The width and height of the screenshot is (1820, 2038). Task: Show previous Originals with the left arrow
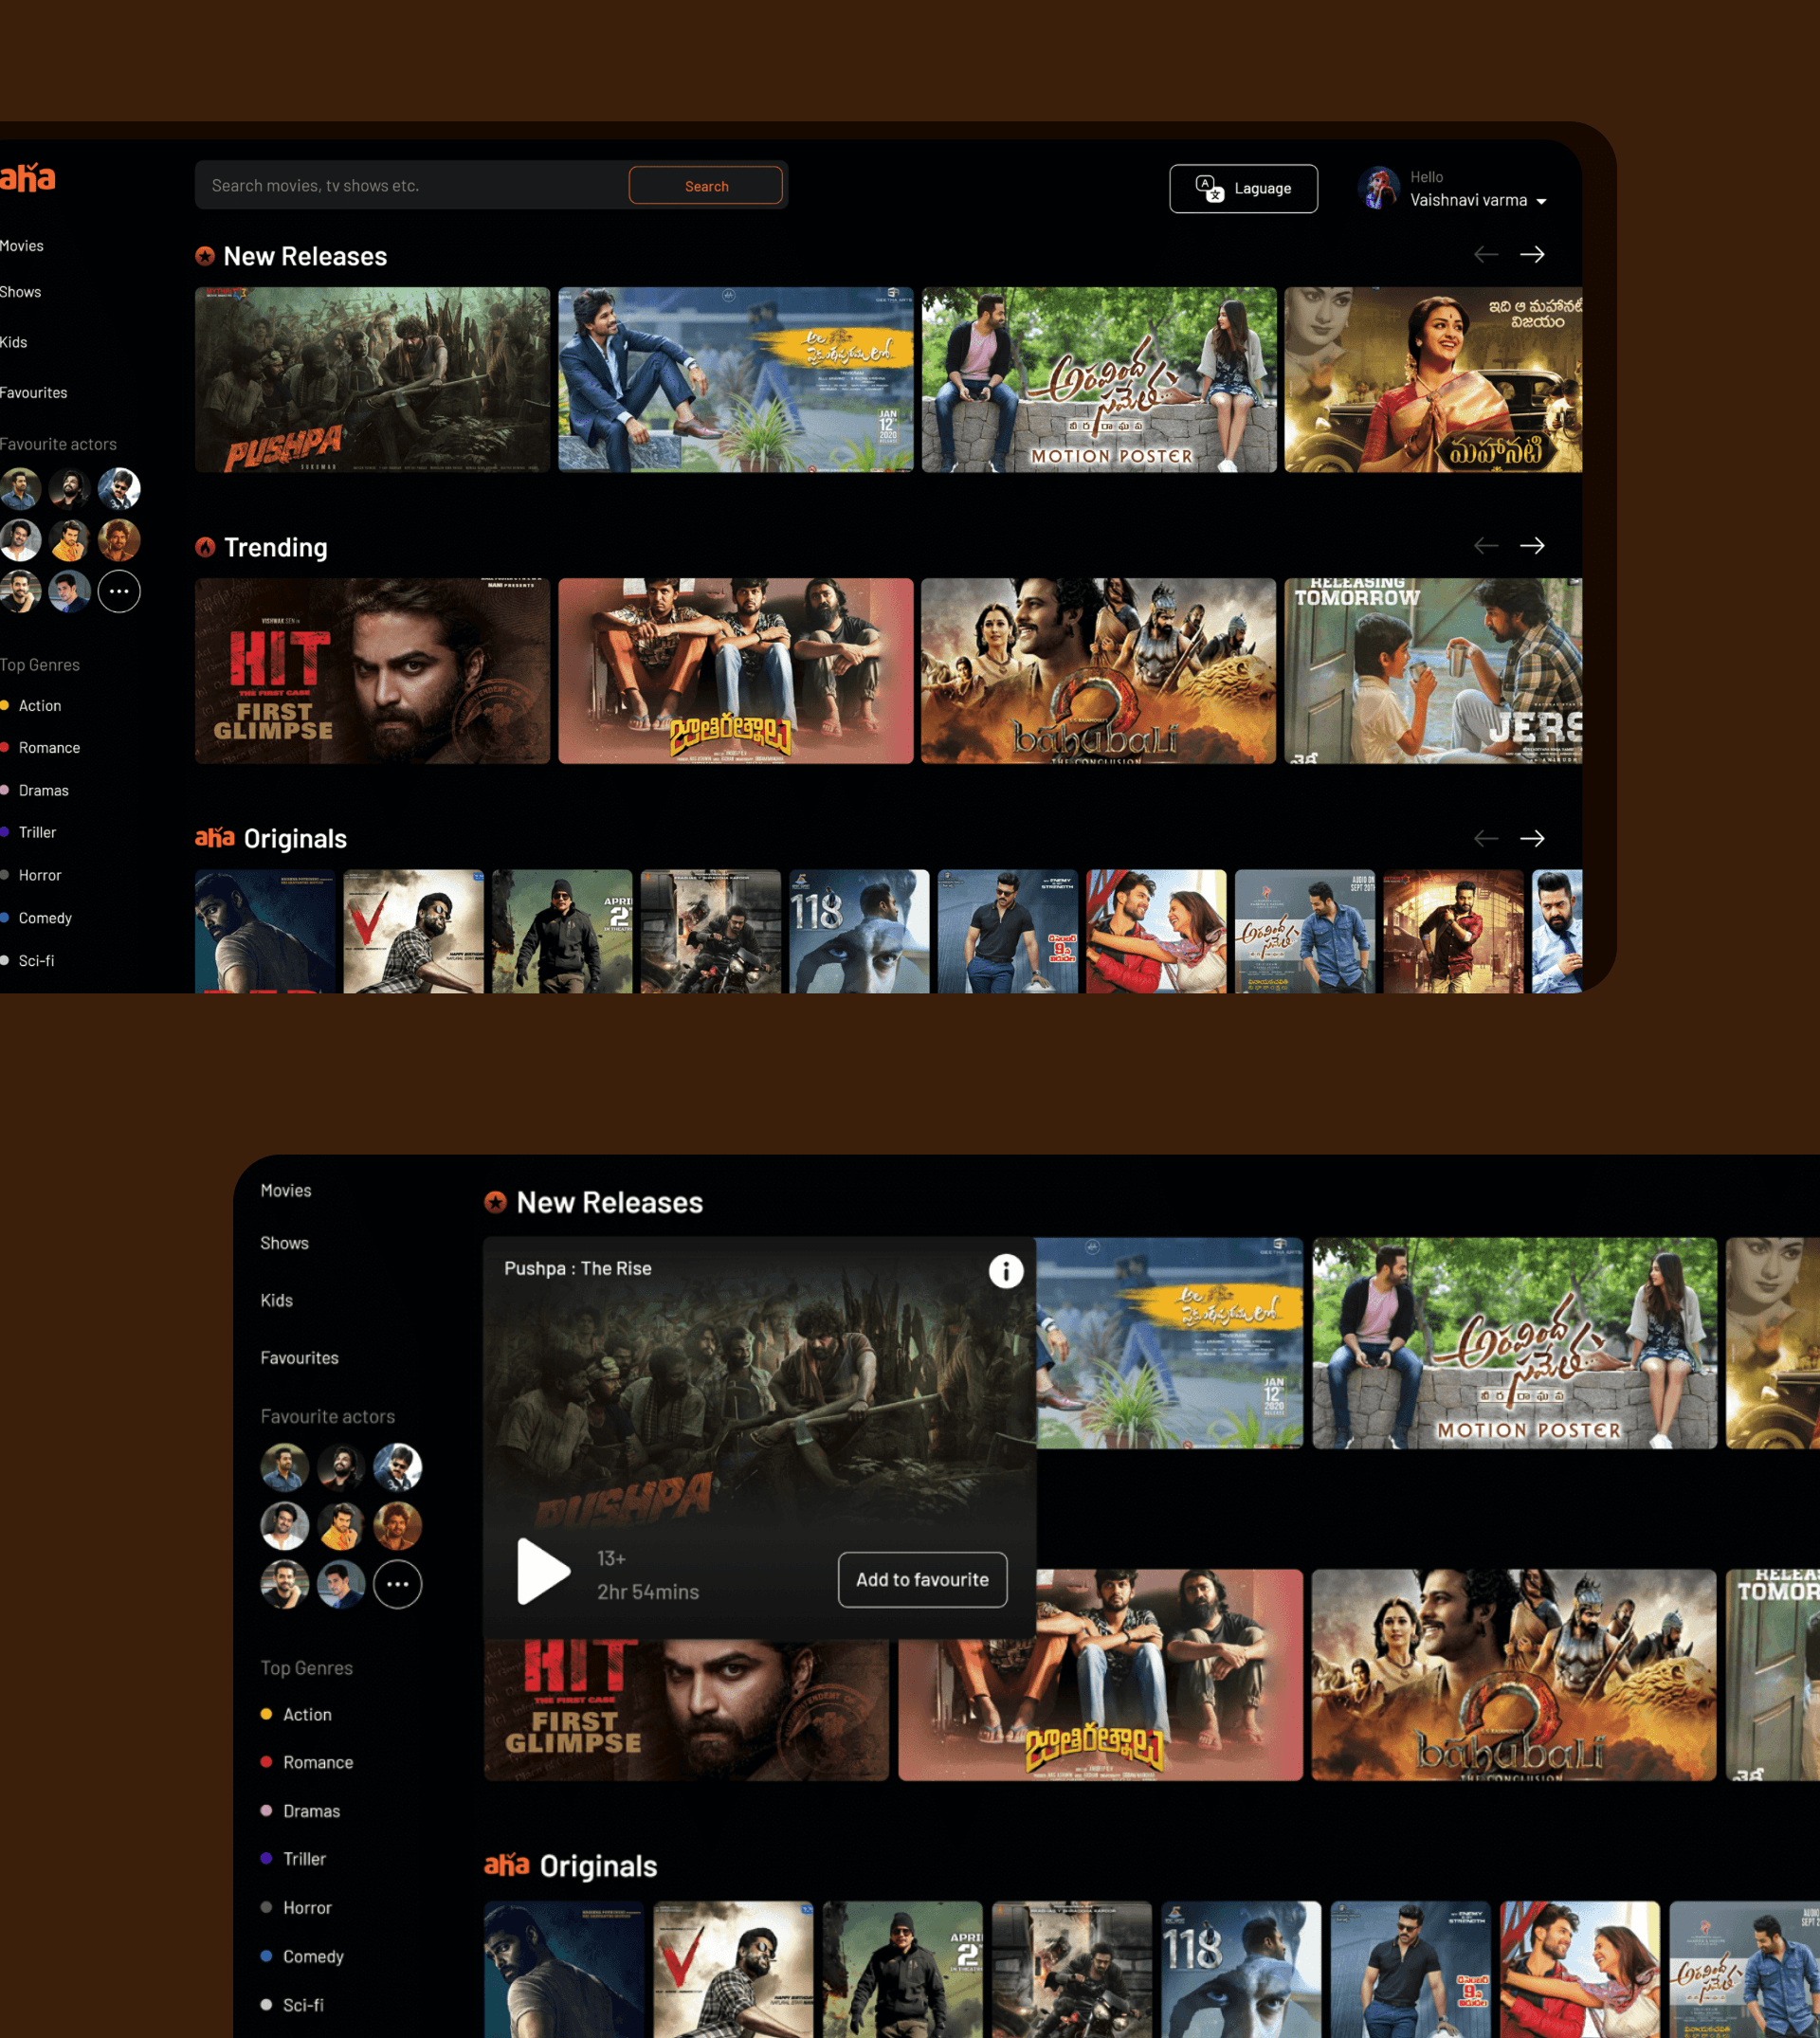[x=1486, y=838]
